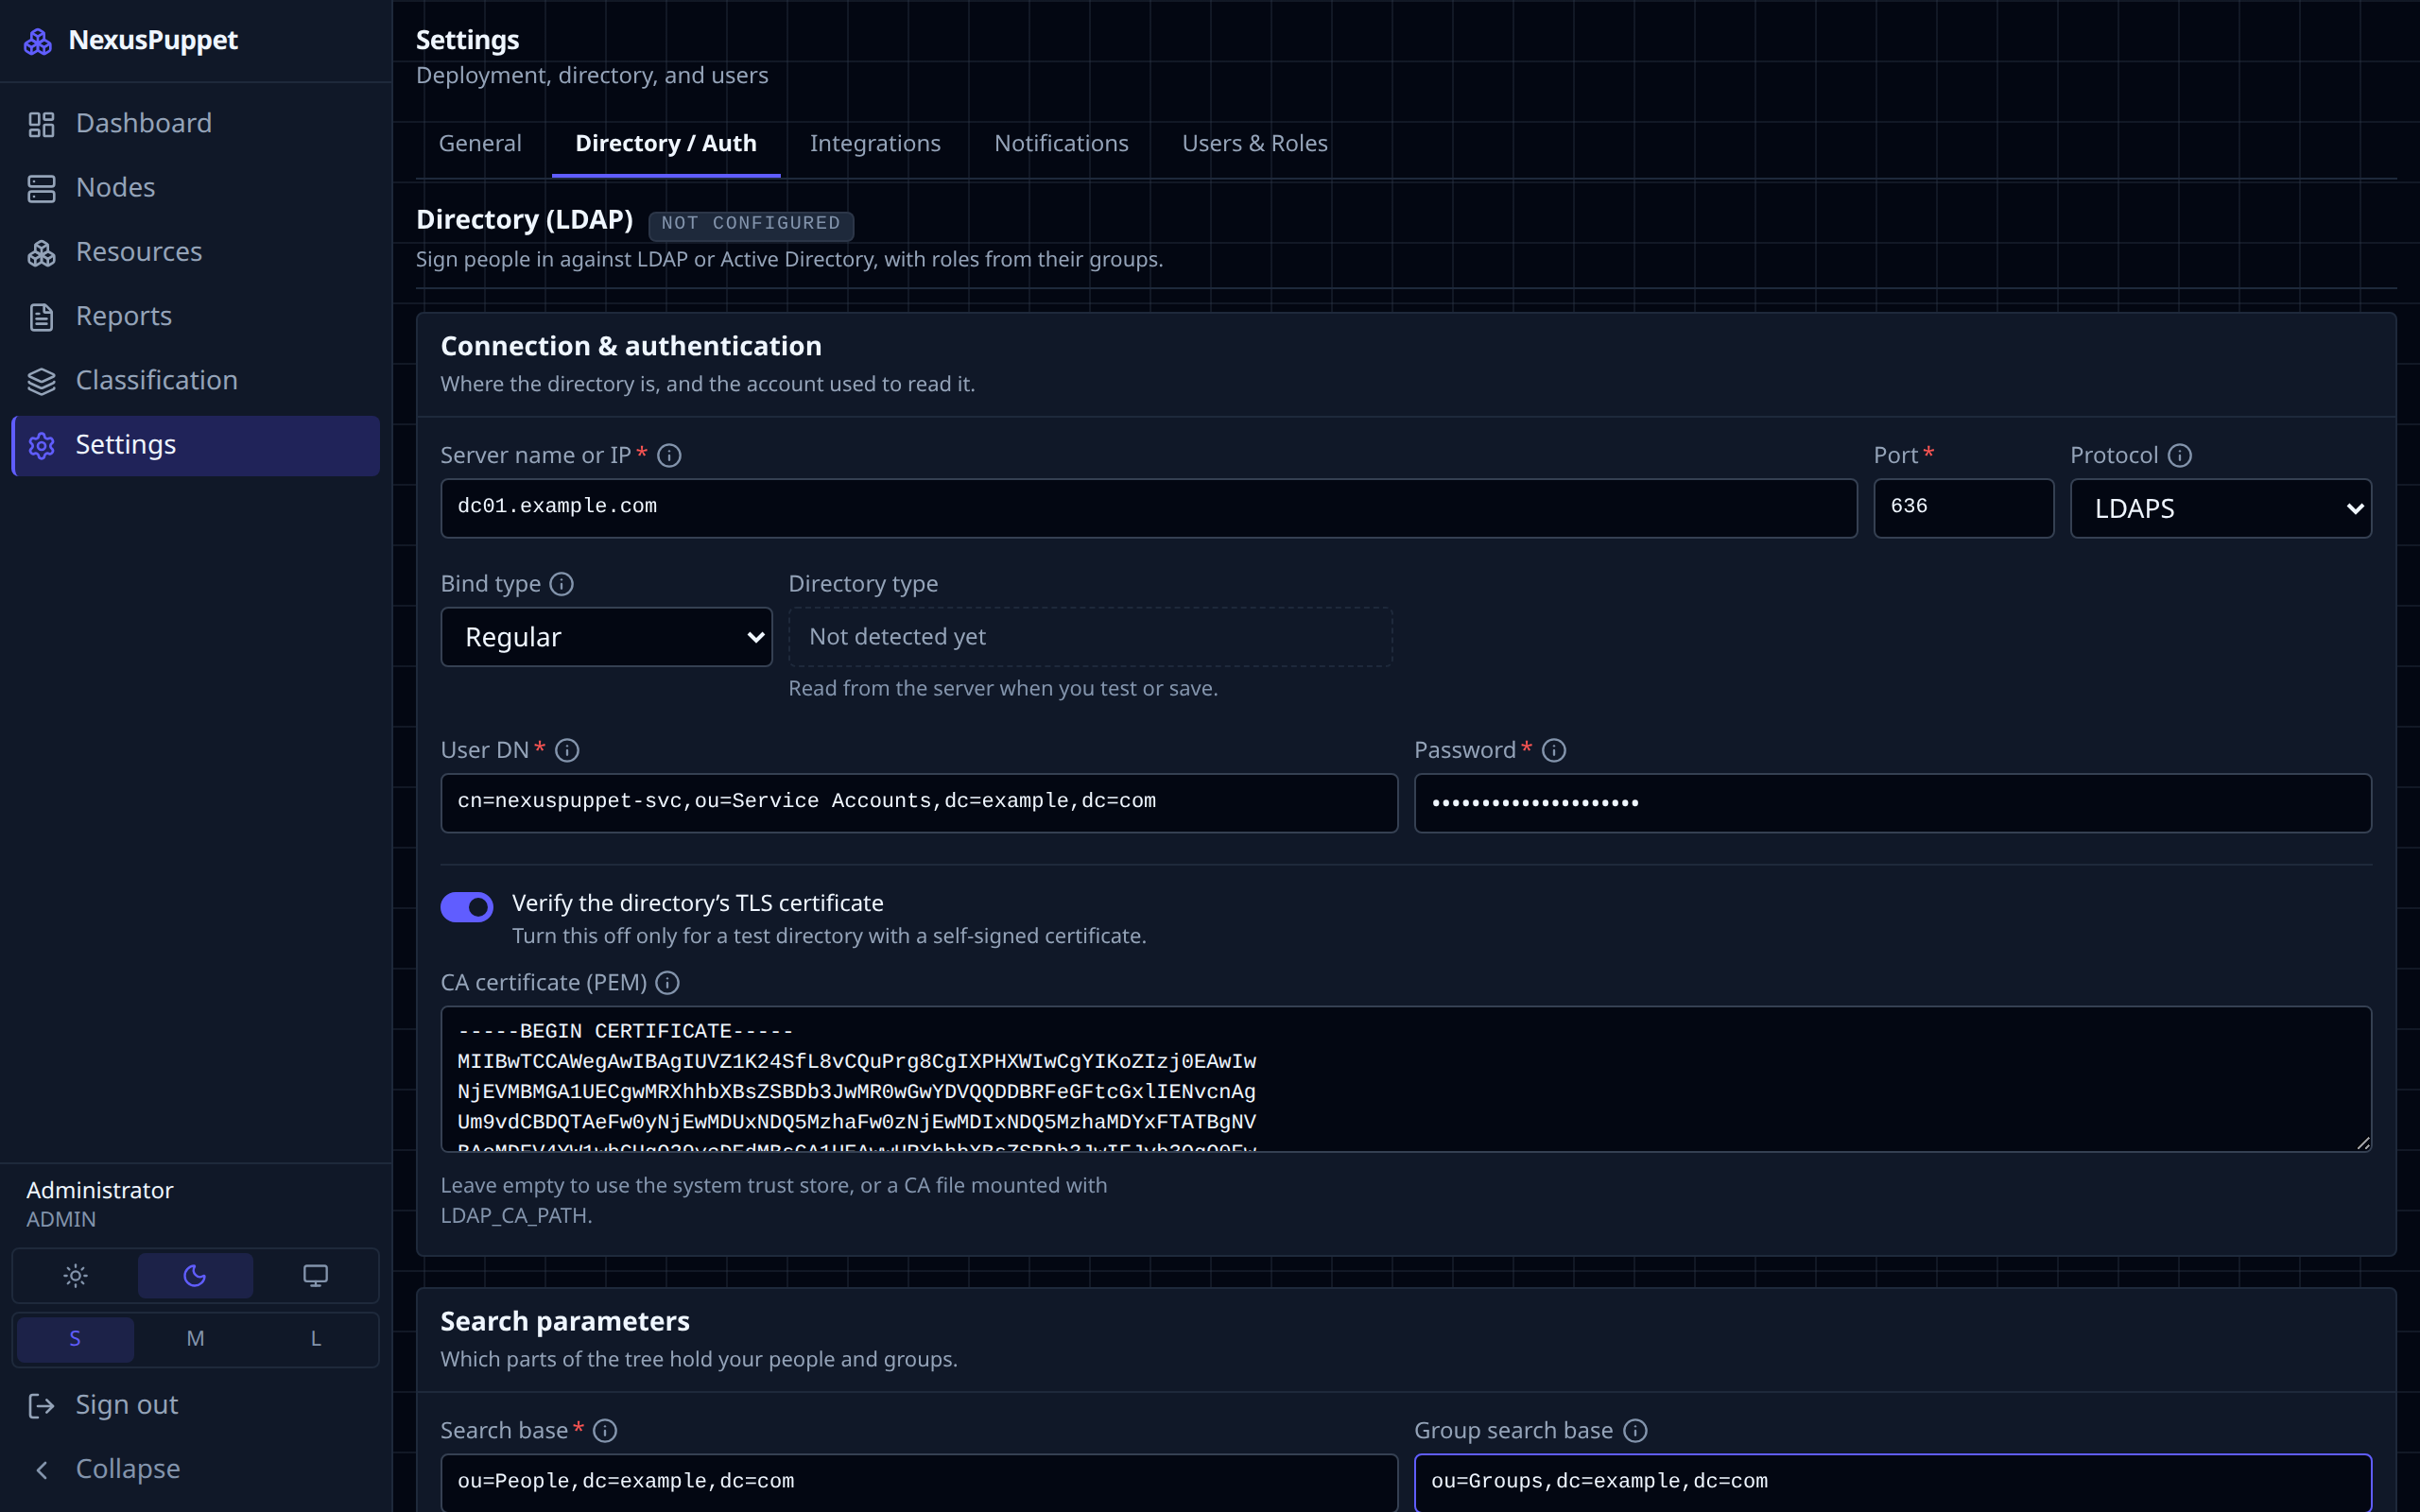Screen dimensions: 2420x1512
Task: Click info icon next to Group search base
Action: click(1635, 1431)
